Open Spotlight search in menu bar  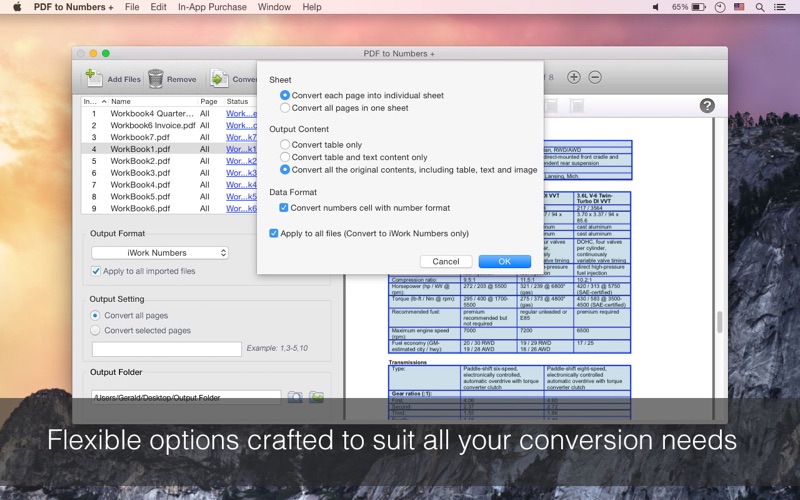point(760,7)
